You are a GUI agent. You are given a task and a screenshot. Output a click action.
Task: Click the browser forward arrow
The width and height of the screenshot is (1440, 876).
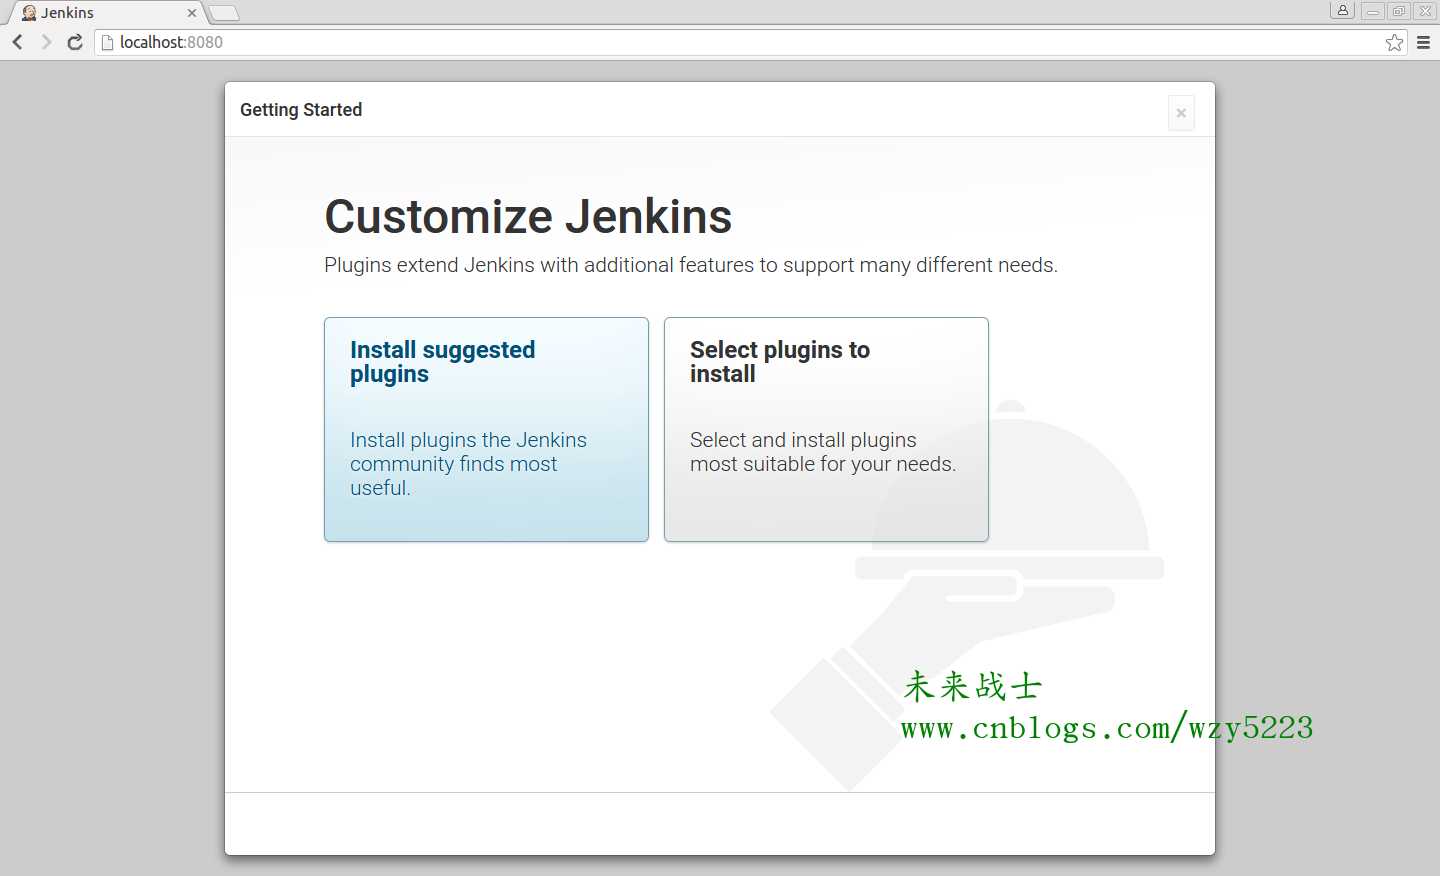[46, 42]
